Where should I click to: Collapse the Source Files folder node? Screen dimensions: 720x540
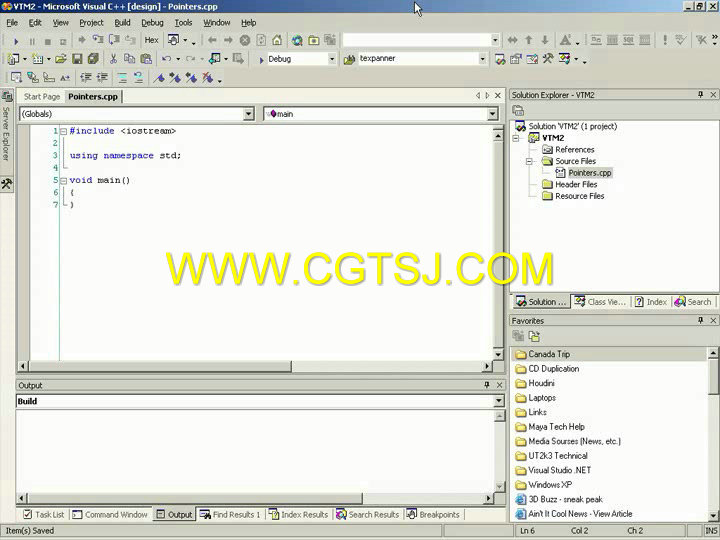click(529, 161)
